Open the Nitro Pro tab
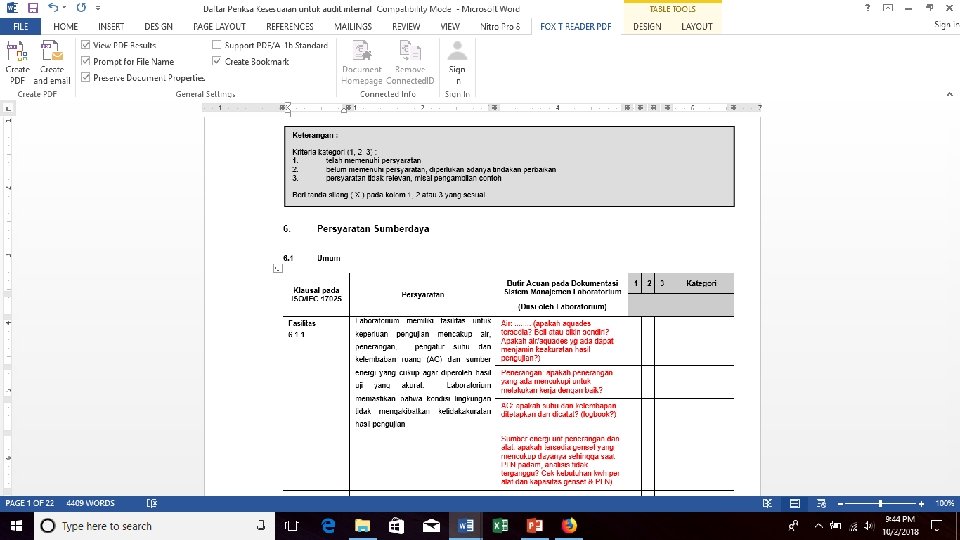 (500, 26)
